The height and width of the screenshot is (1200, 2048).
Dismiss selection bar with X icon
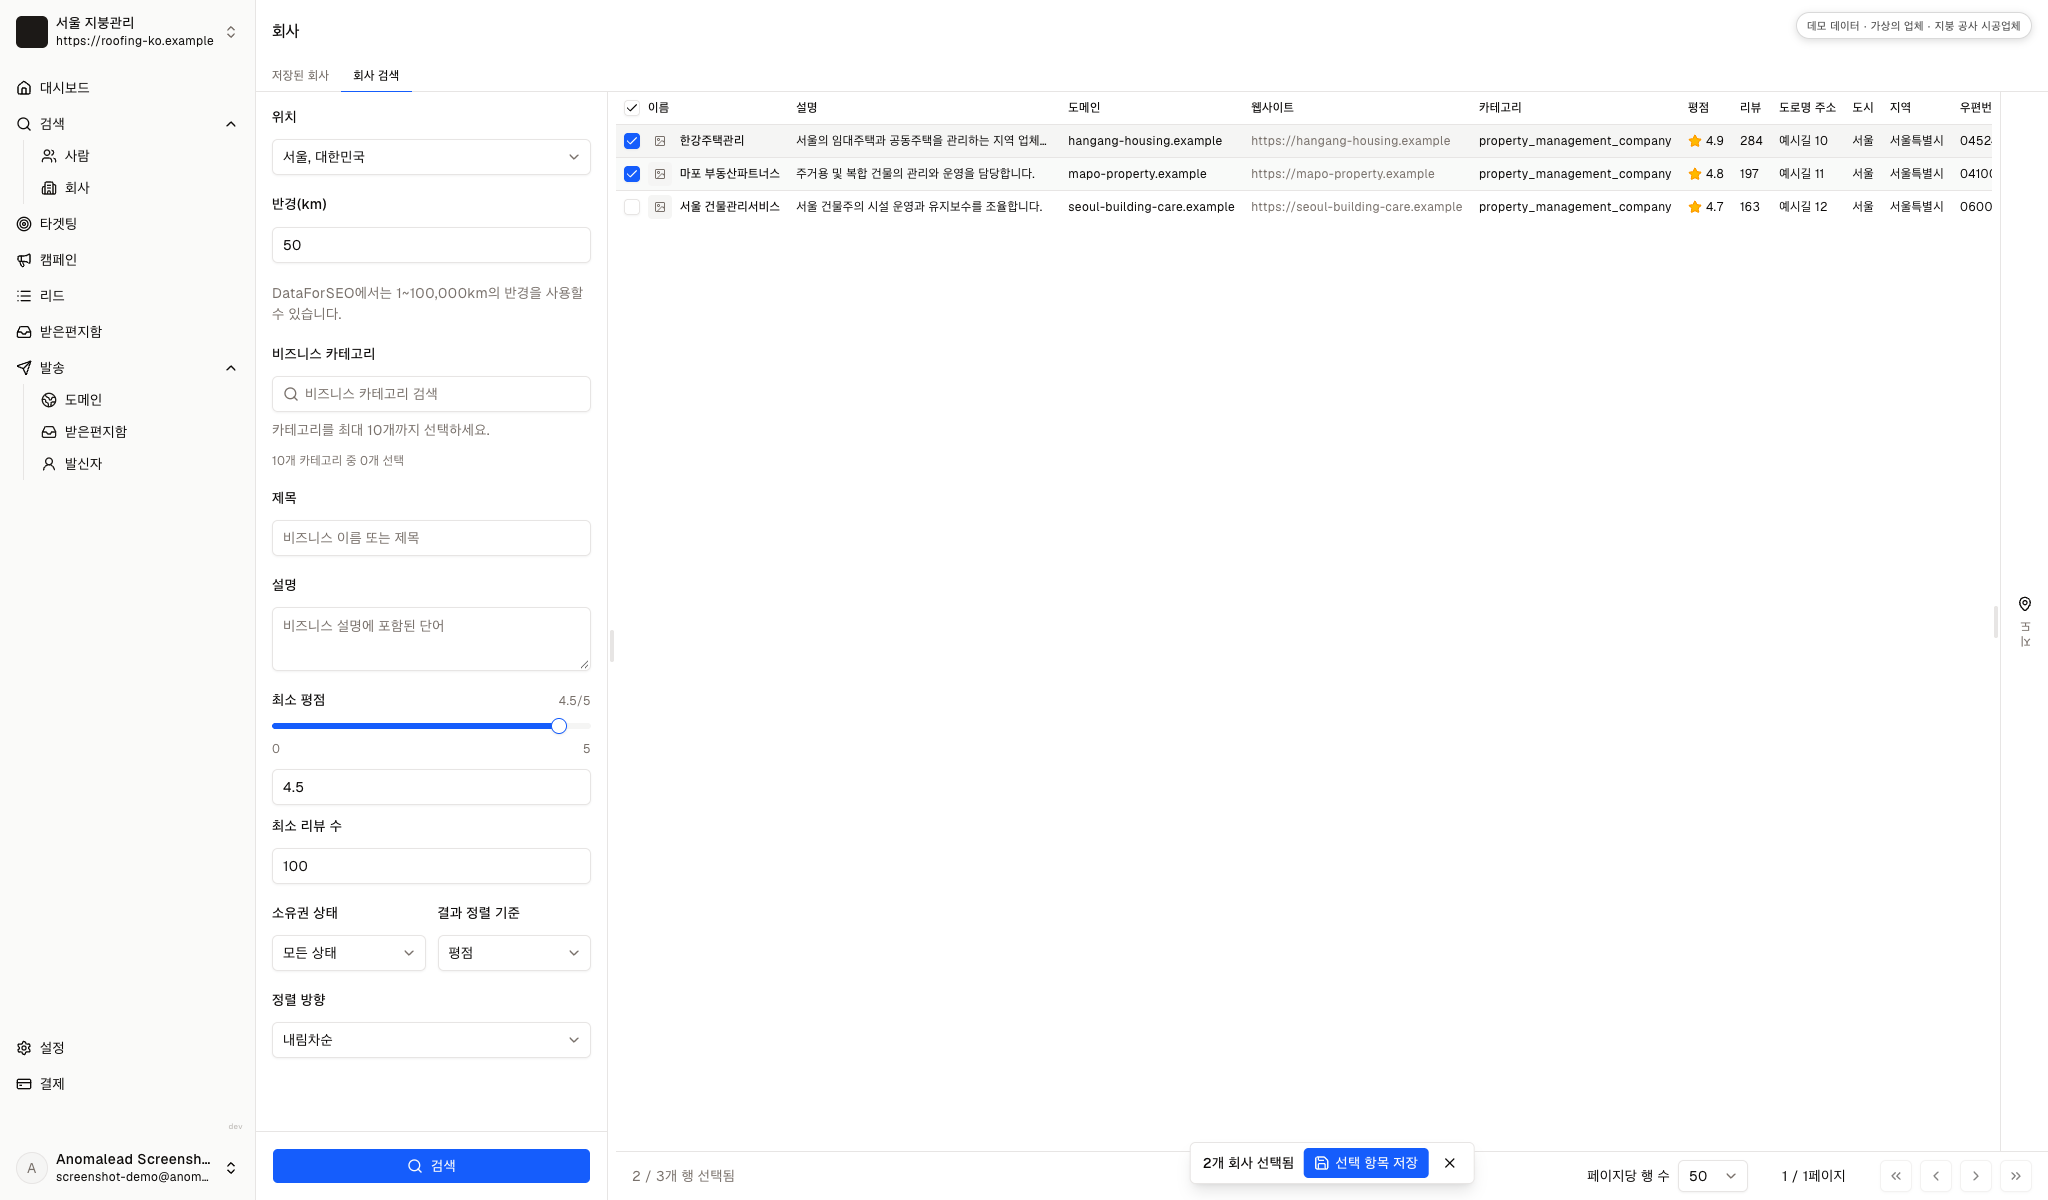pyautogui.click(x=1450, y=1163)
